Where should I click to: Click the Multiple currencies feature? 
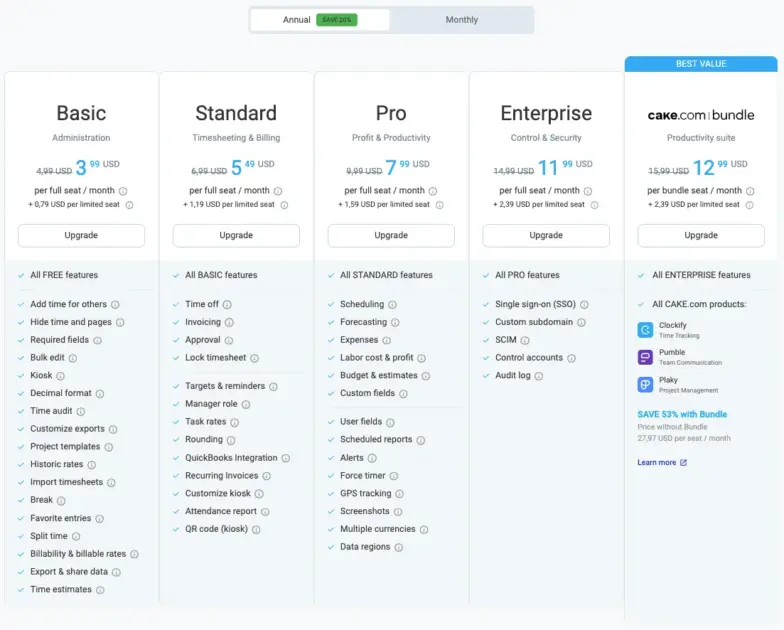378,528
